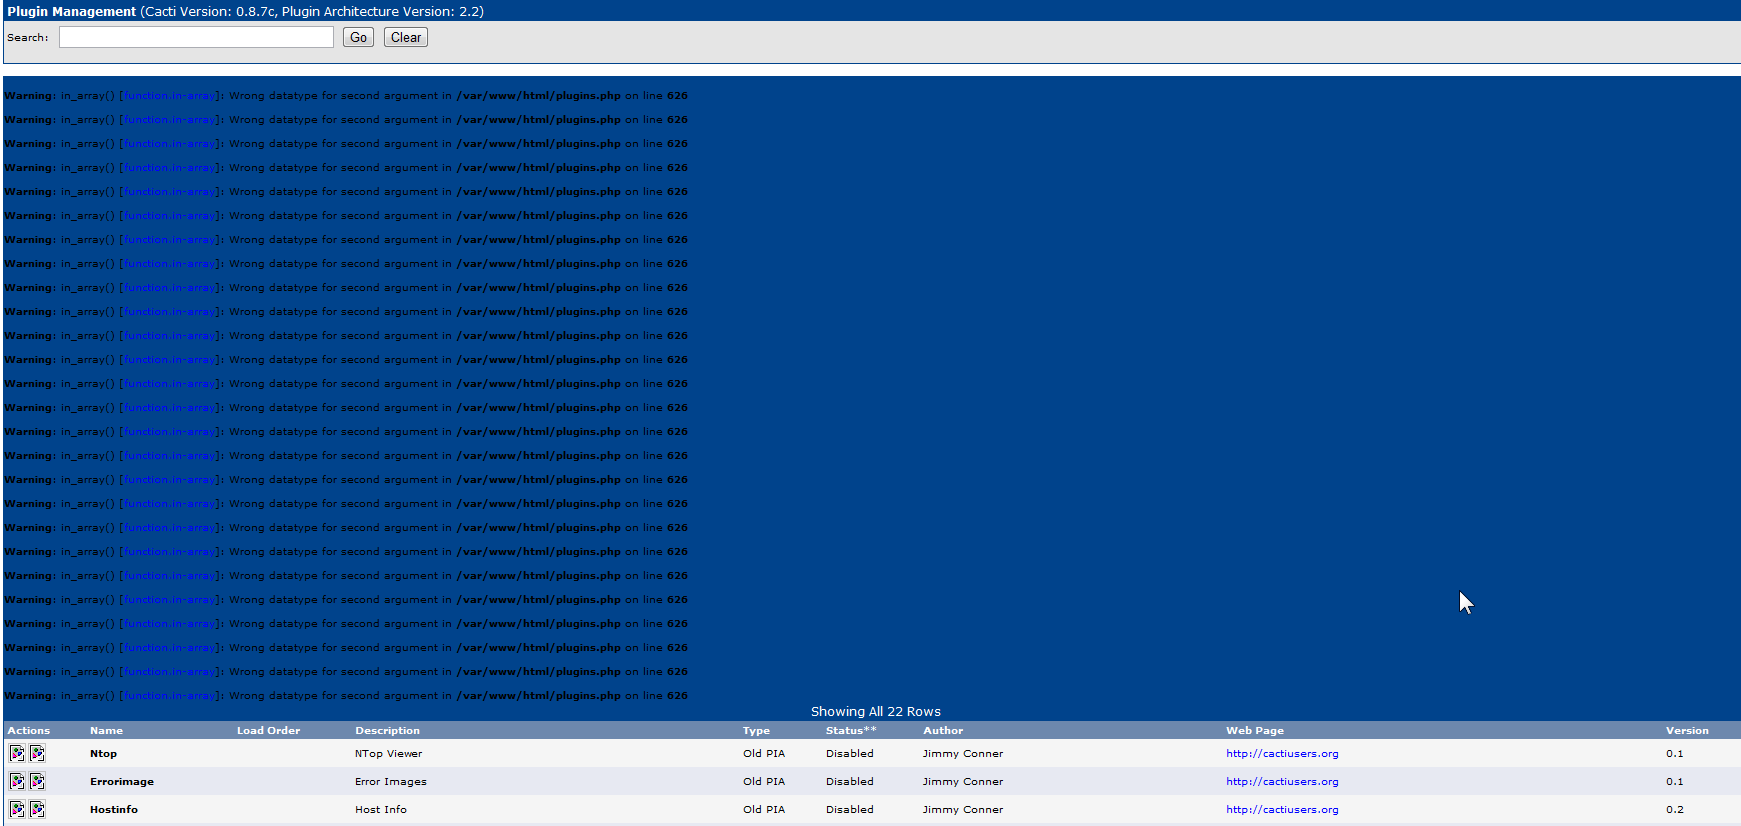Click the Showing All 22 Rows text

click(x=876, y=712)
